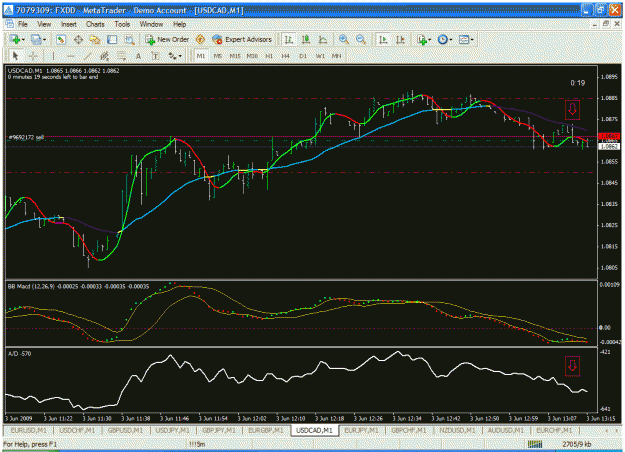Click the New Order button
This screenshot has height=452, width=625.
[x=167, y=39]
